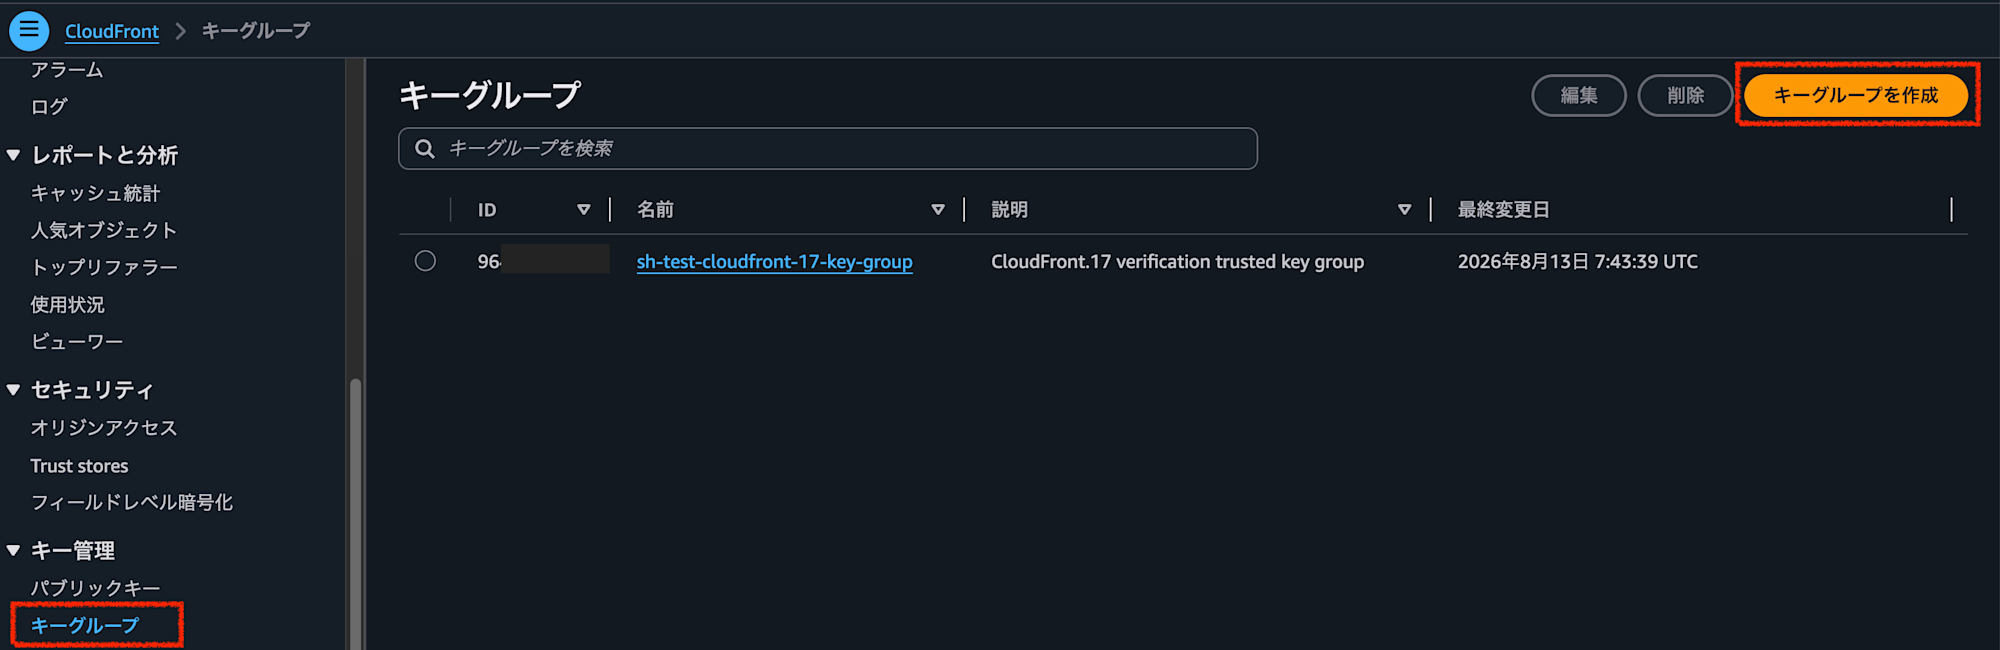
Task: Open パブリックキー in the sidebar
Action: click(x=95, y=588)
